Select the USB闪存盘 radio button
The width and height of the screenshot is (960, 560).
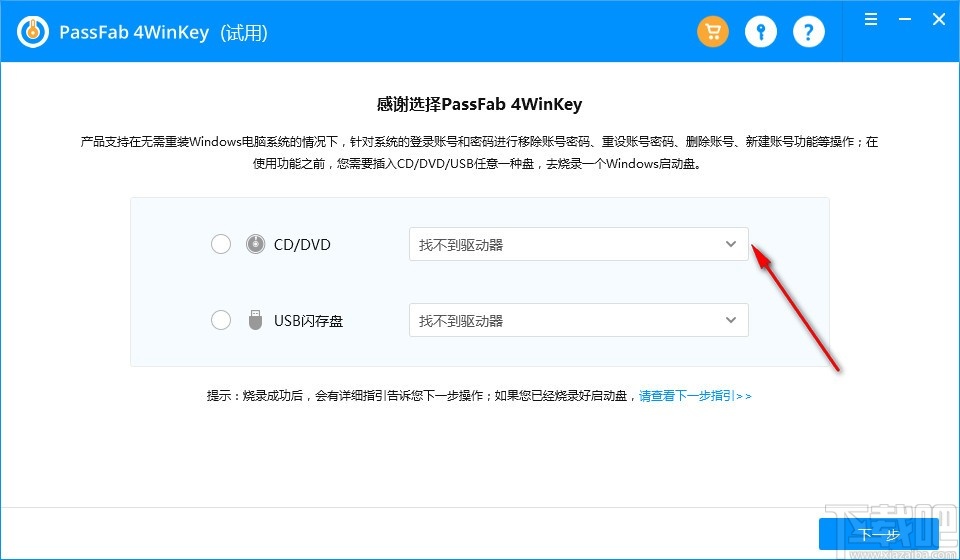(221, 320)
